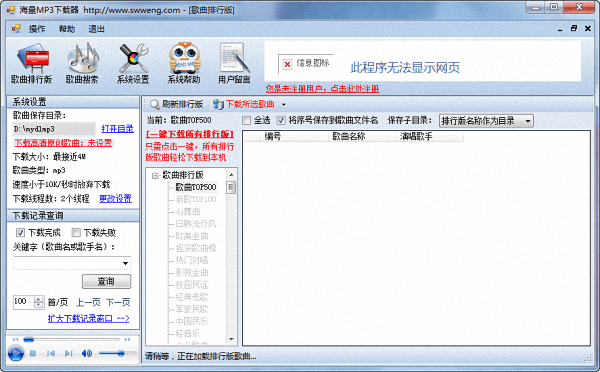Click the player seek slider thumb
The width and height of the screenshot is (600, 372).
(x=29, y=339)
